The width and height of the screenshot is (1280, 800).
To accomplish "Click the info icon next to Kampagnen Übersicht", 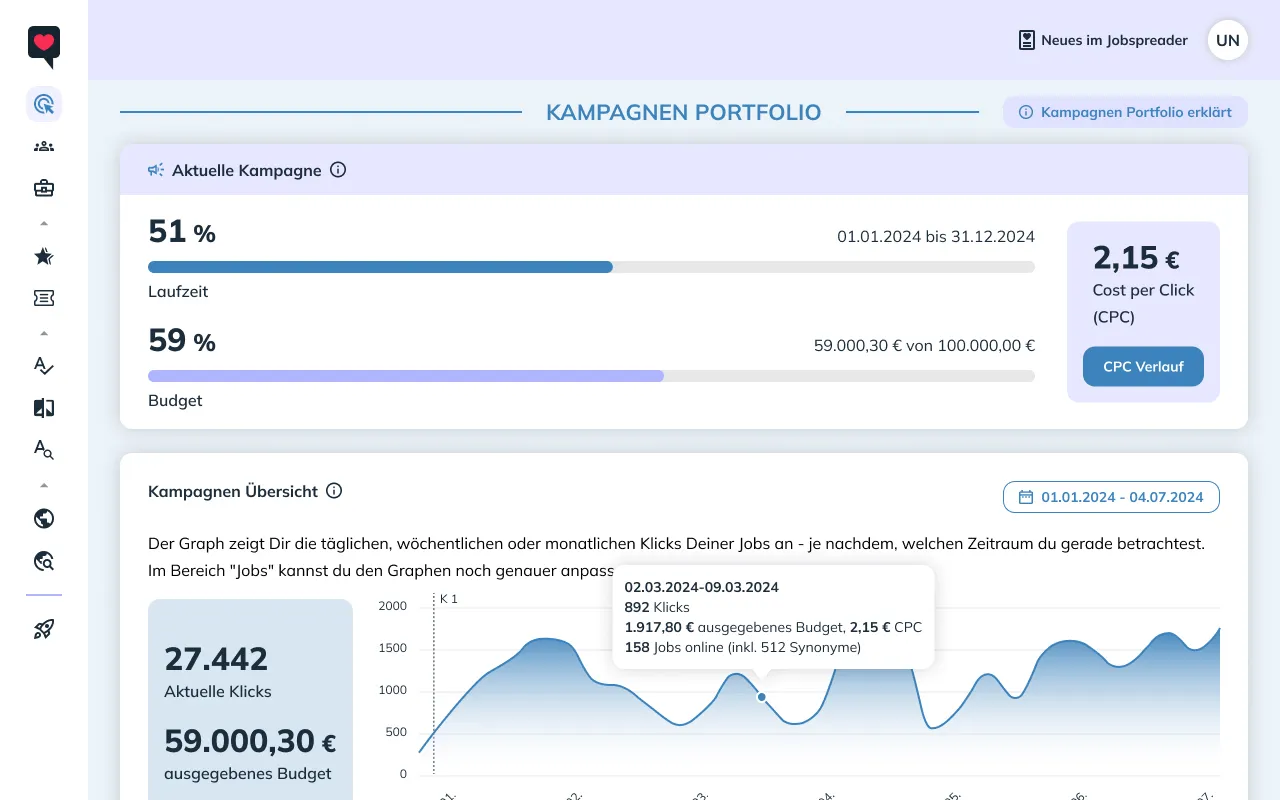I will pyautogui.click(x=334, y=491).
